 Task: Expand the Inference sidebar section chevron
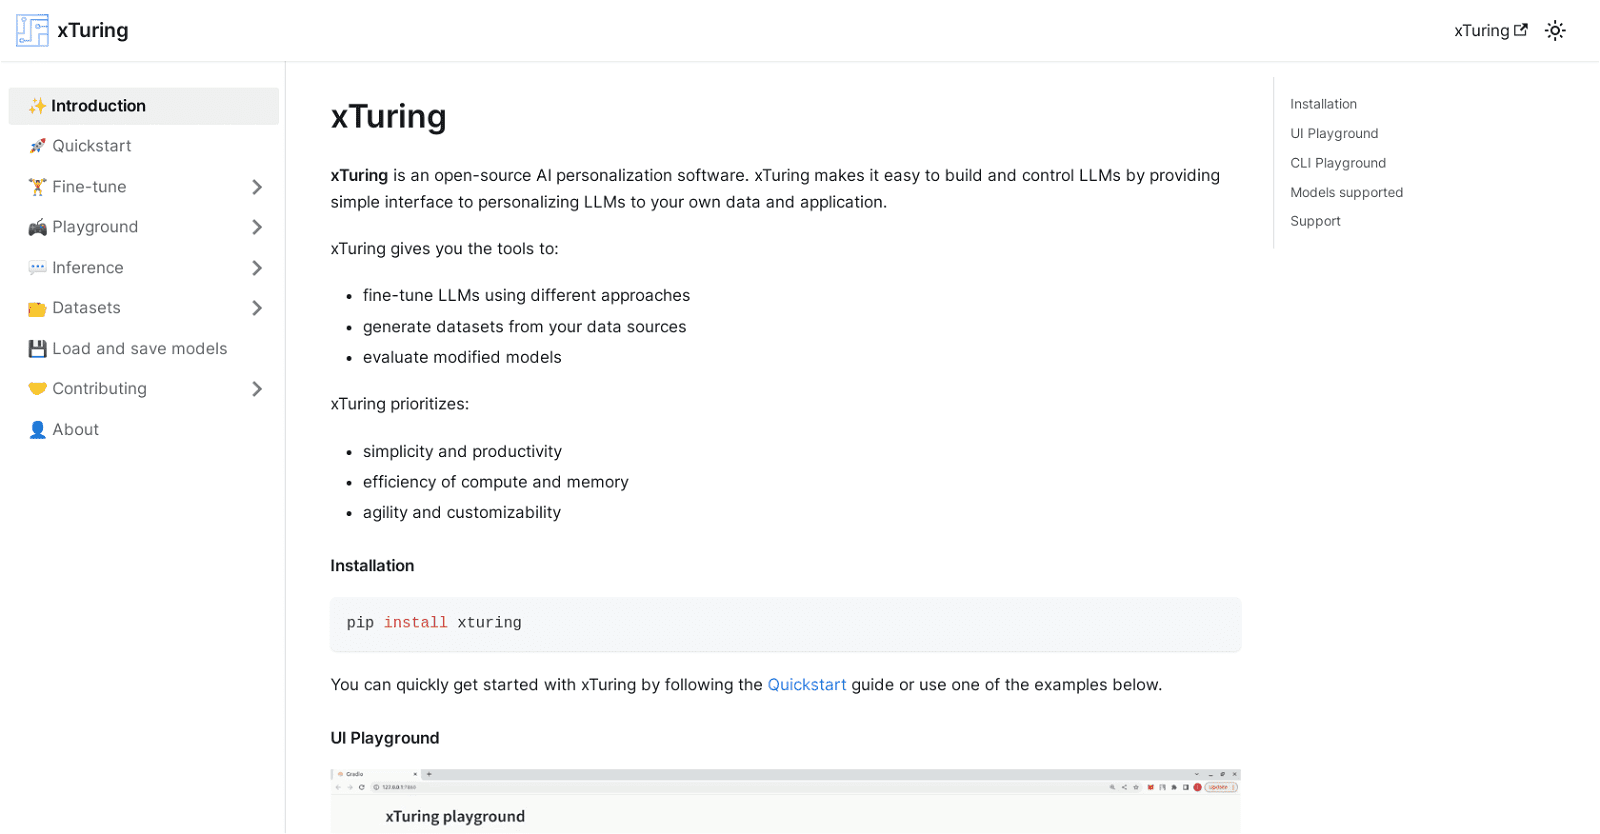click(x=257, y=268)
